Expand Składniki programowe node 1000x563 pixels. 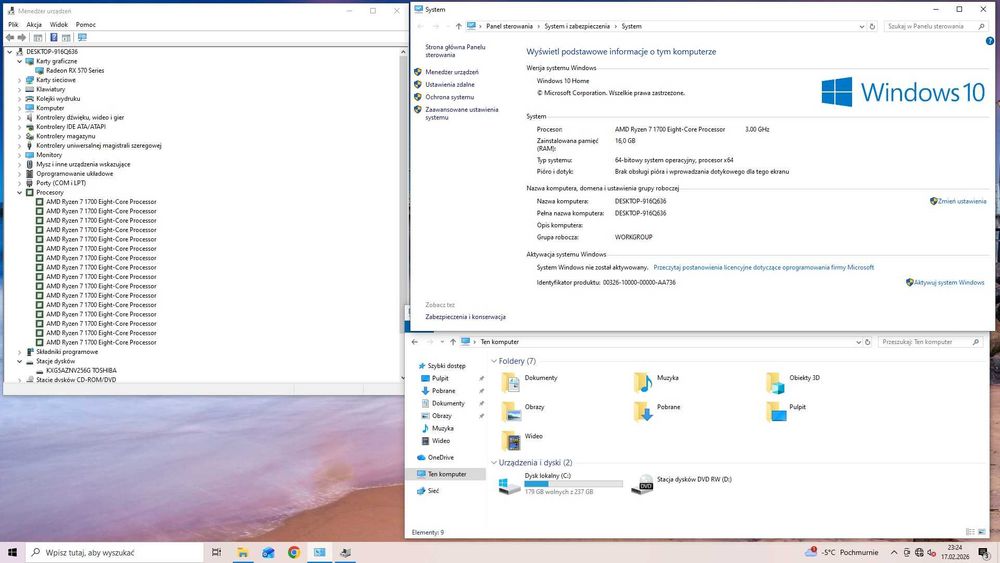coord(20,352)
